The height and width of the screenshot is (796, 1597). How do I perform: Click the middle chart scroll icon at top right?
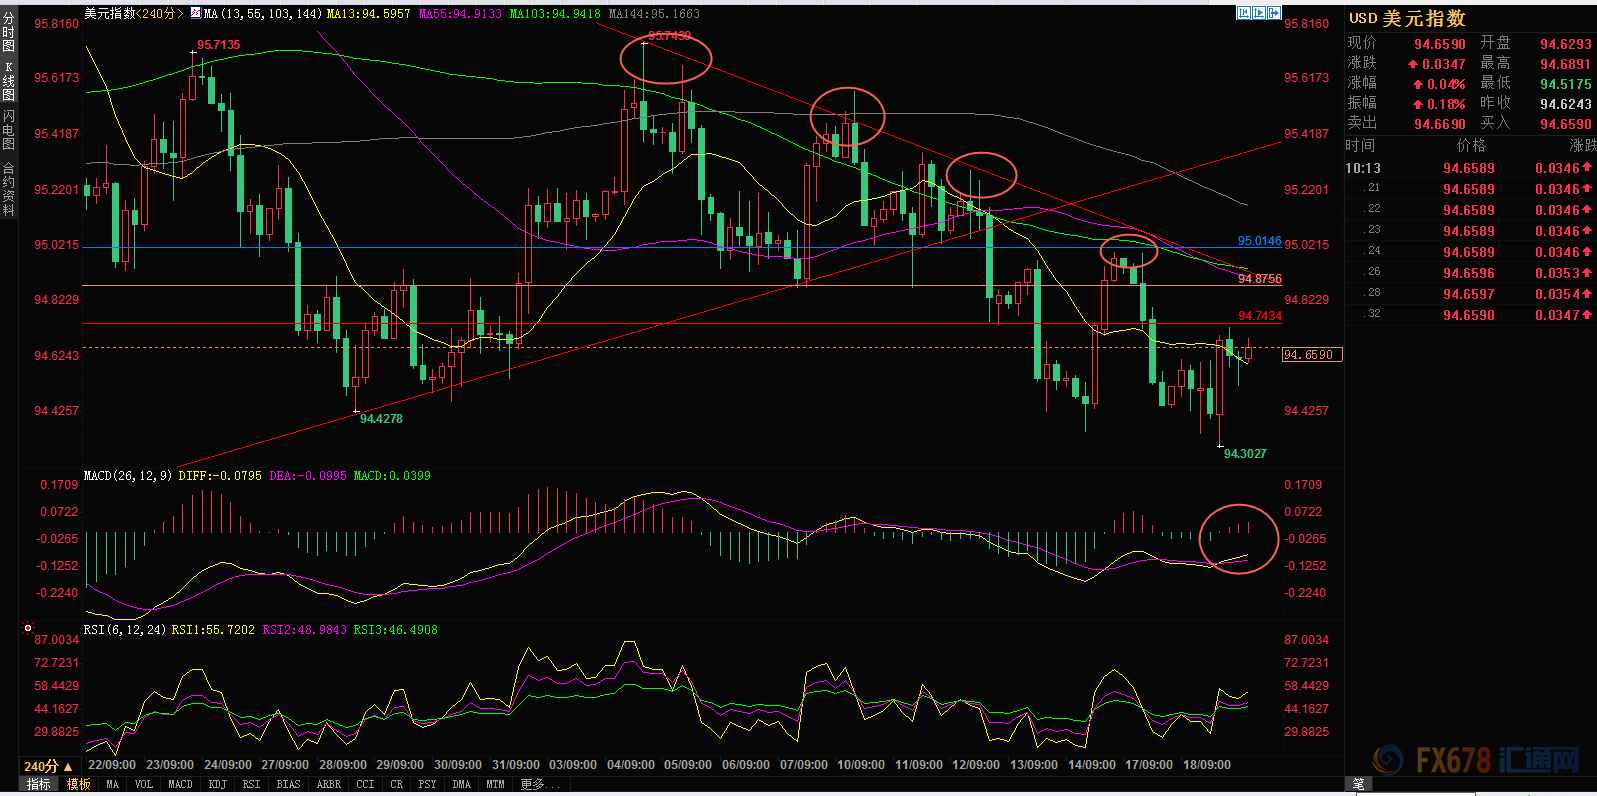[1259, 13]
